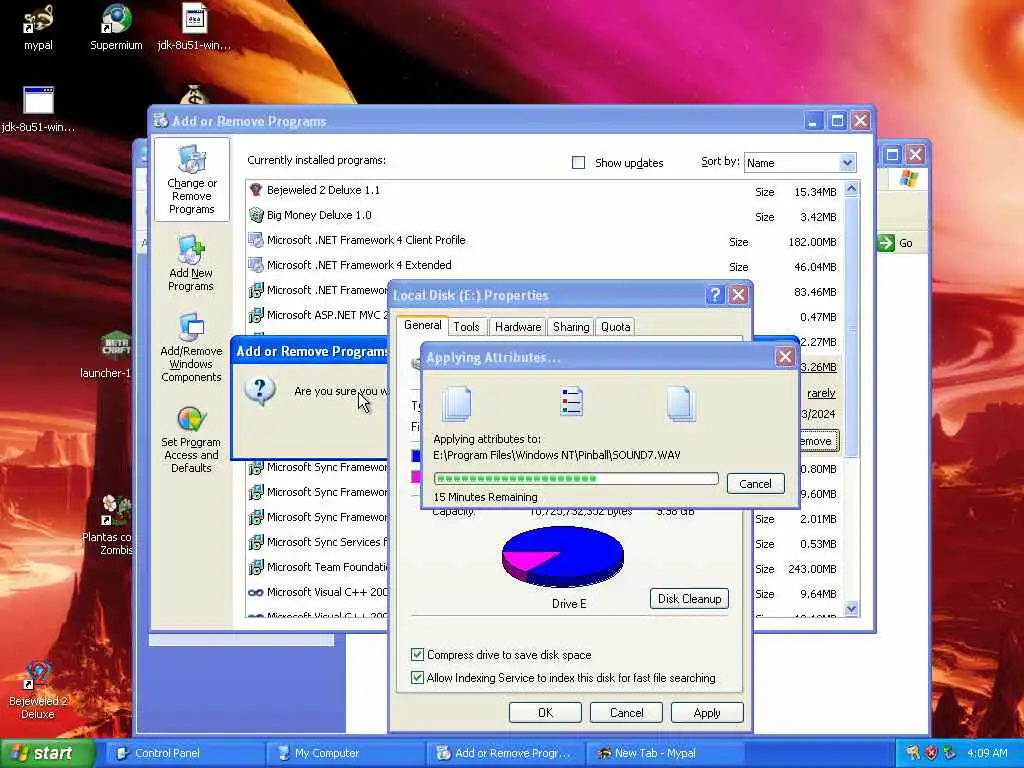Screen dimensions: 1024x768
Task: Switch to the Hardware tab
Action: point(518,327)
